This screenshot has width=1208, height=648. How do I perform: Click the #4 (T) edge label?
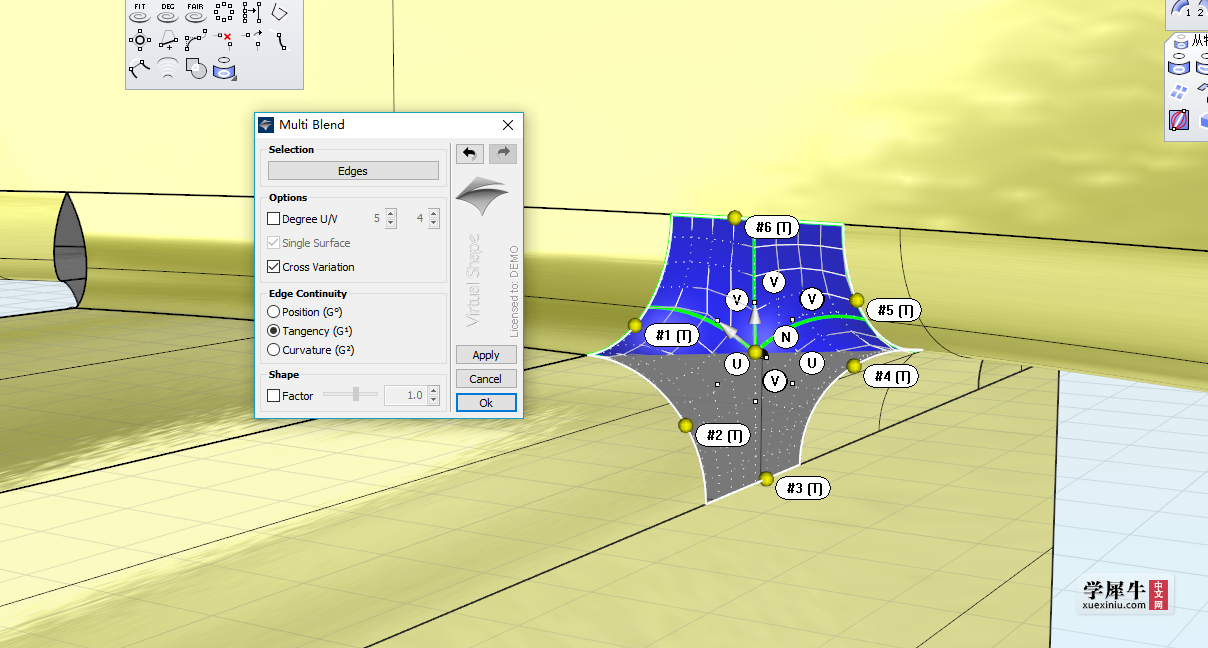coord(890,376)
